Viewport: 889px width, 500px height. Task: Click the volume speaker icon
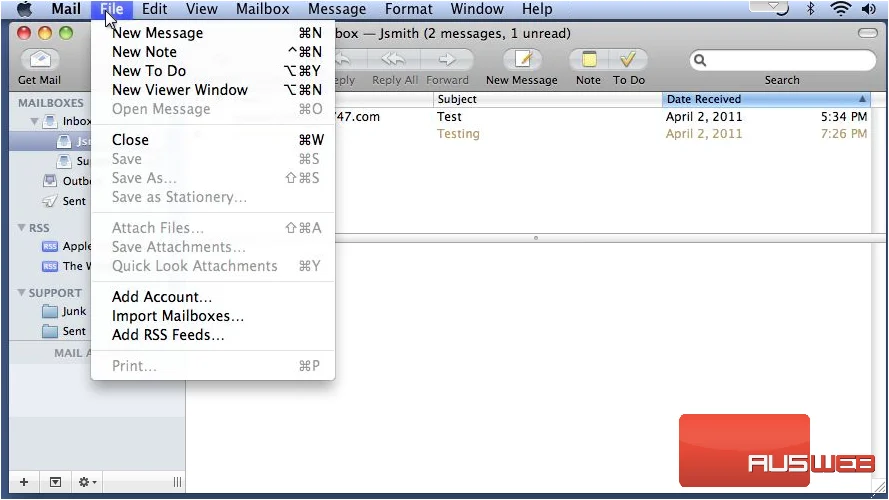(x=868, y=9)
